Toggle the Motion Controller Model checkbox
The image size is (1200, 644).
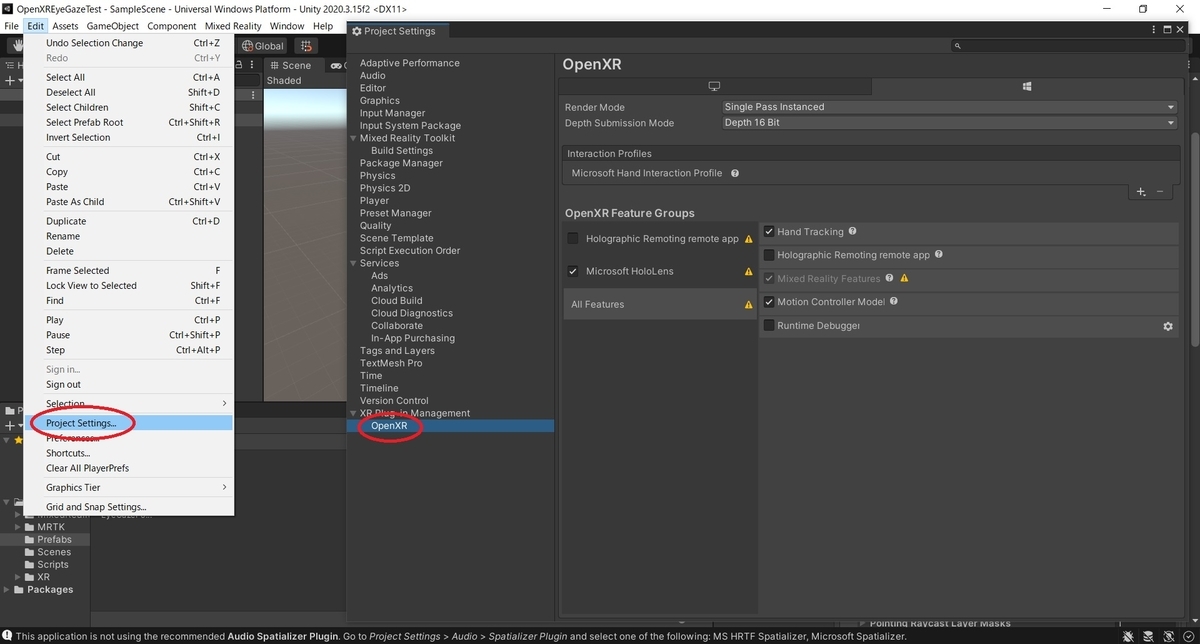point(769,302)
